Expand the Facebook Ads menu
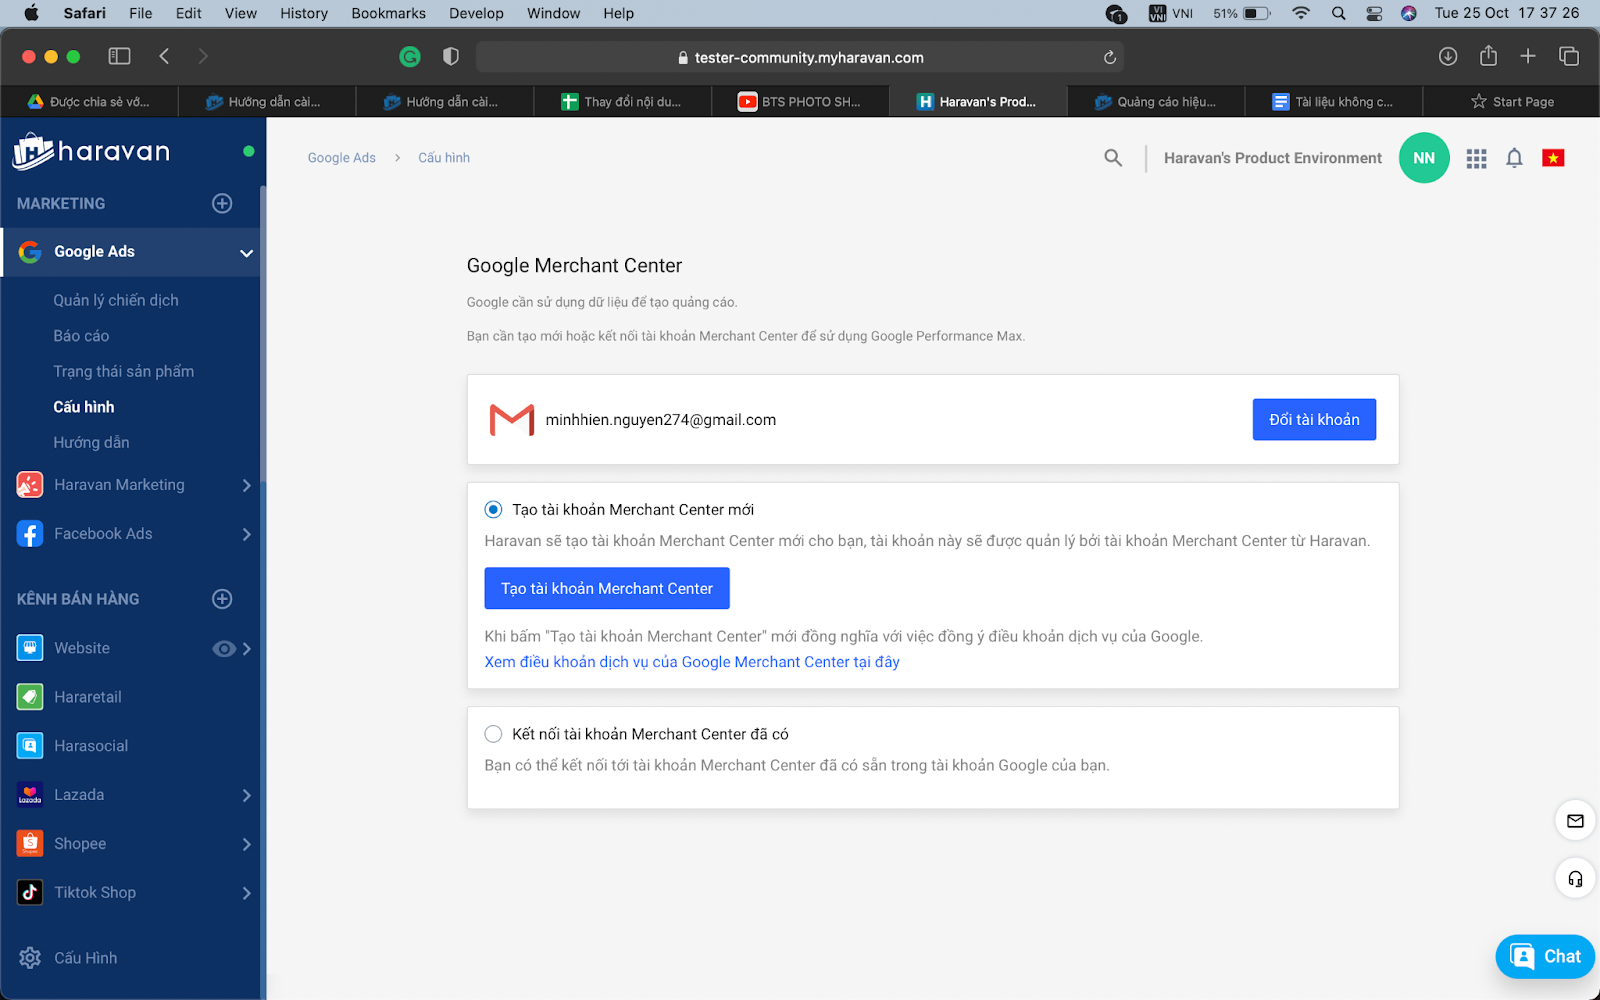This screenshot has height=1000, width=1600. click(x=246, y=534)
